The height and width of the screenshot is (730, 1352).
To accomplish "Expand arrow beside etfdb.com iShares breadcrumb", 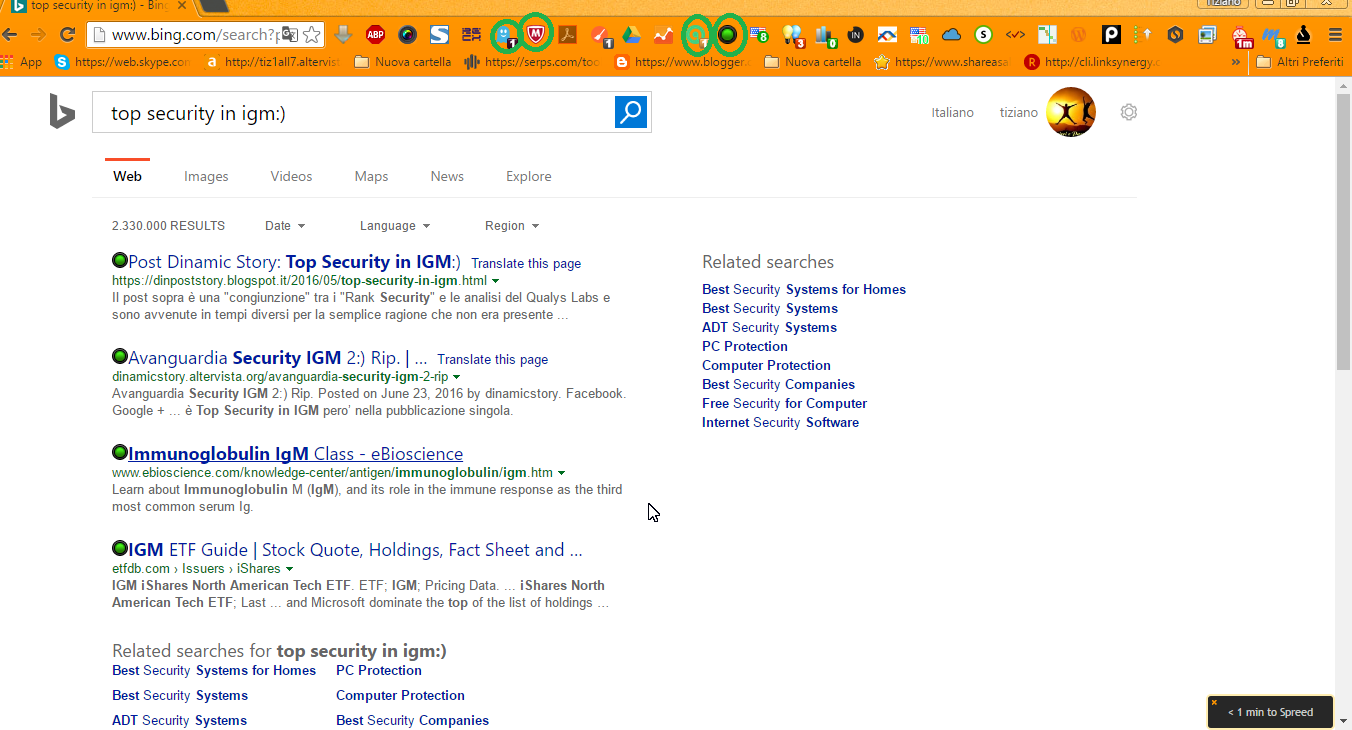I will (290, 569).
